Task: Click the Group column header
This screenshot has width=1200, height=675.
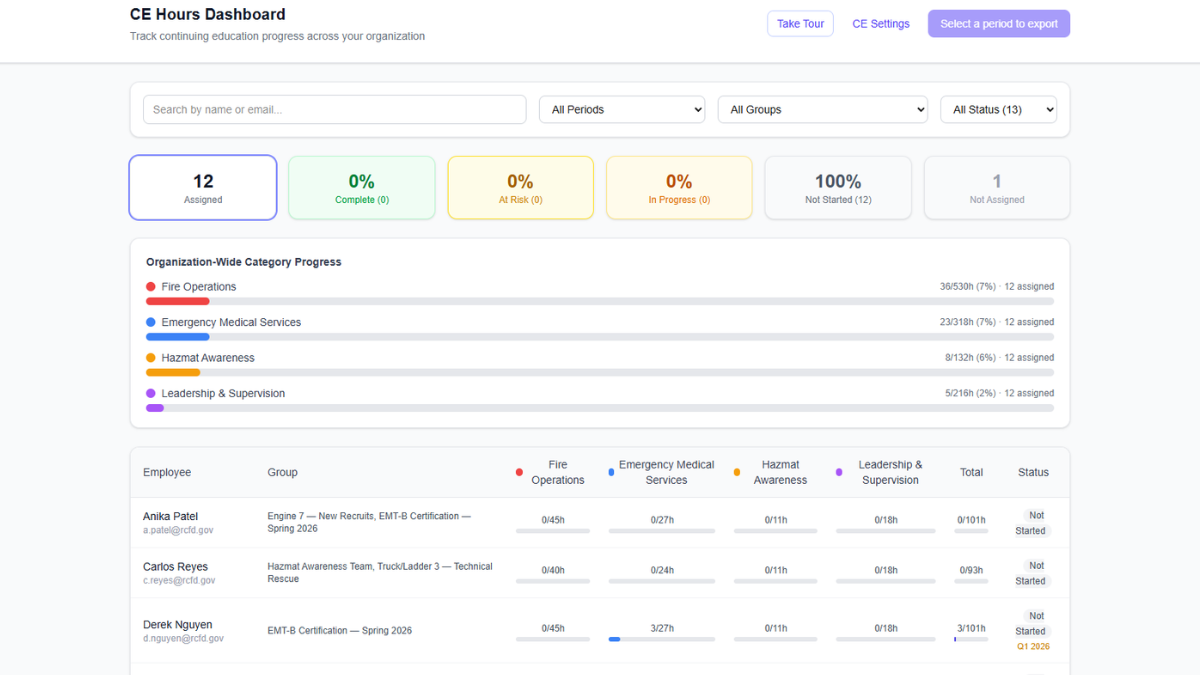Action: (x=282, y=472)
